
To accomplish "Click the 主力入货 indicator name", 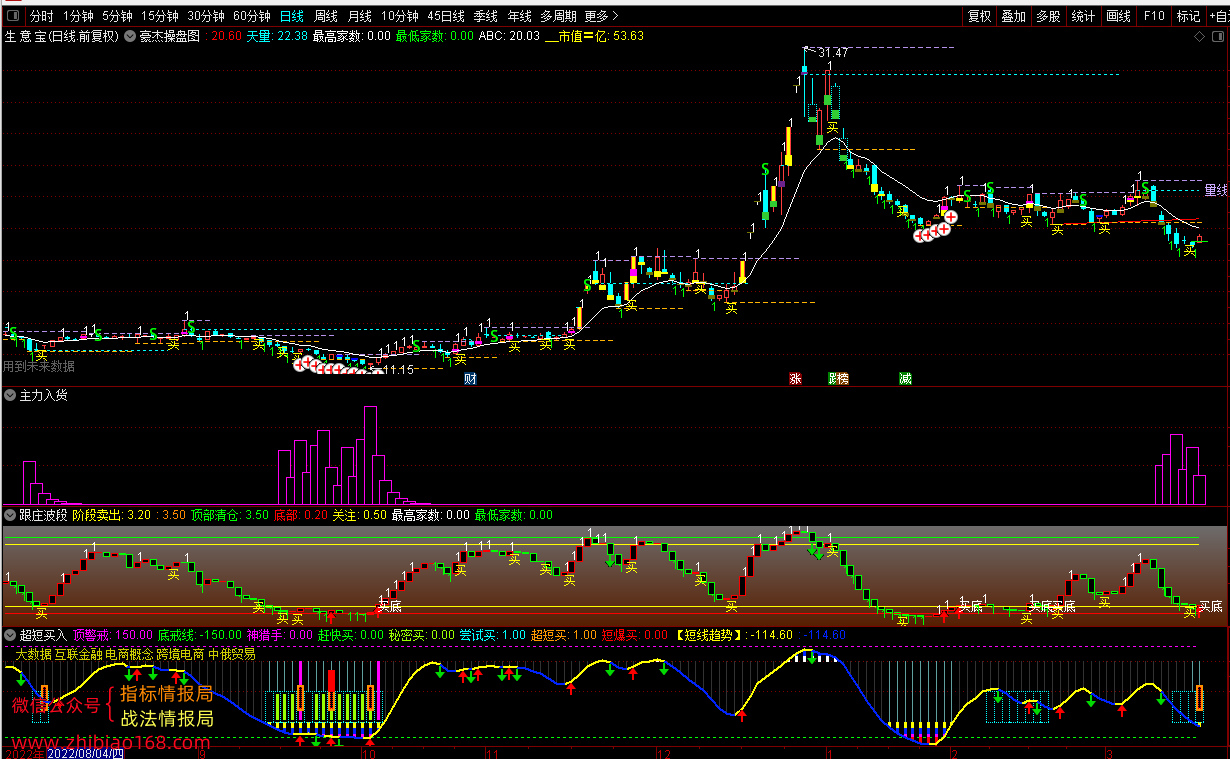I will 43,396.
